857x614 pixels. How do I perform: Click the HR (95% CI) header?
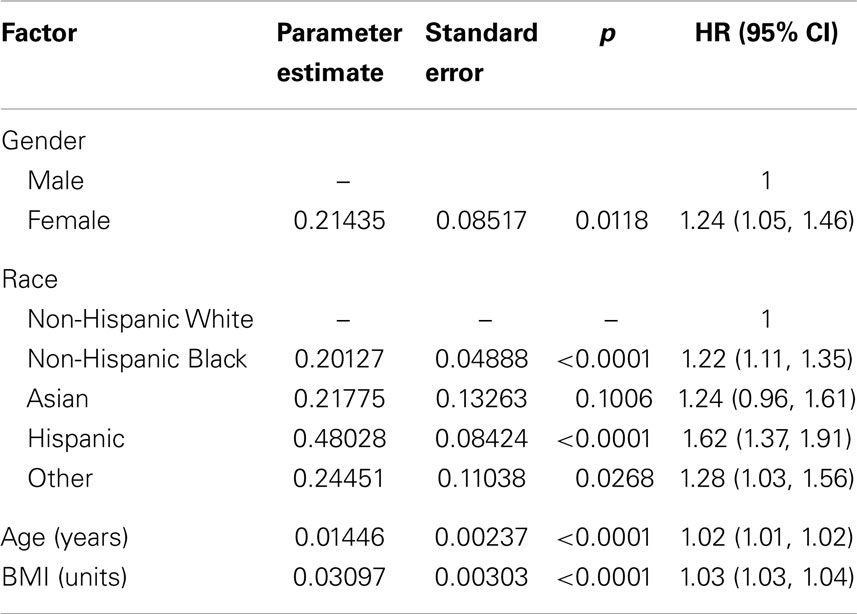766,33
